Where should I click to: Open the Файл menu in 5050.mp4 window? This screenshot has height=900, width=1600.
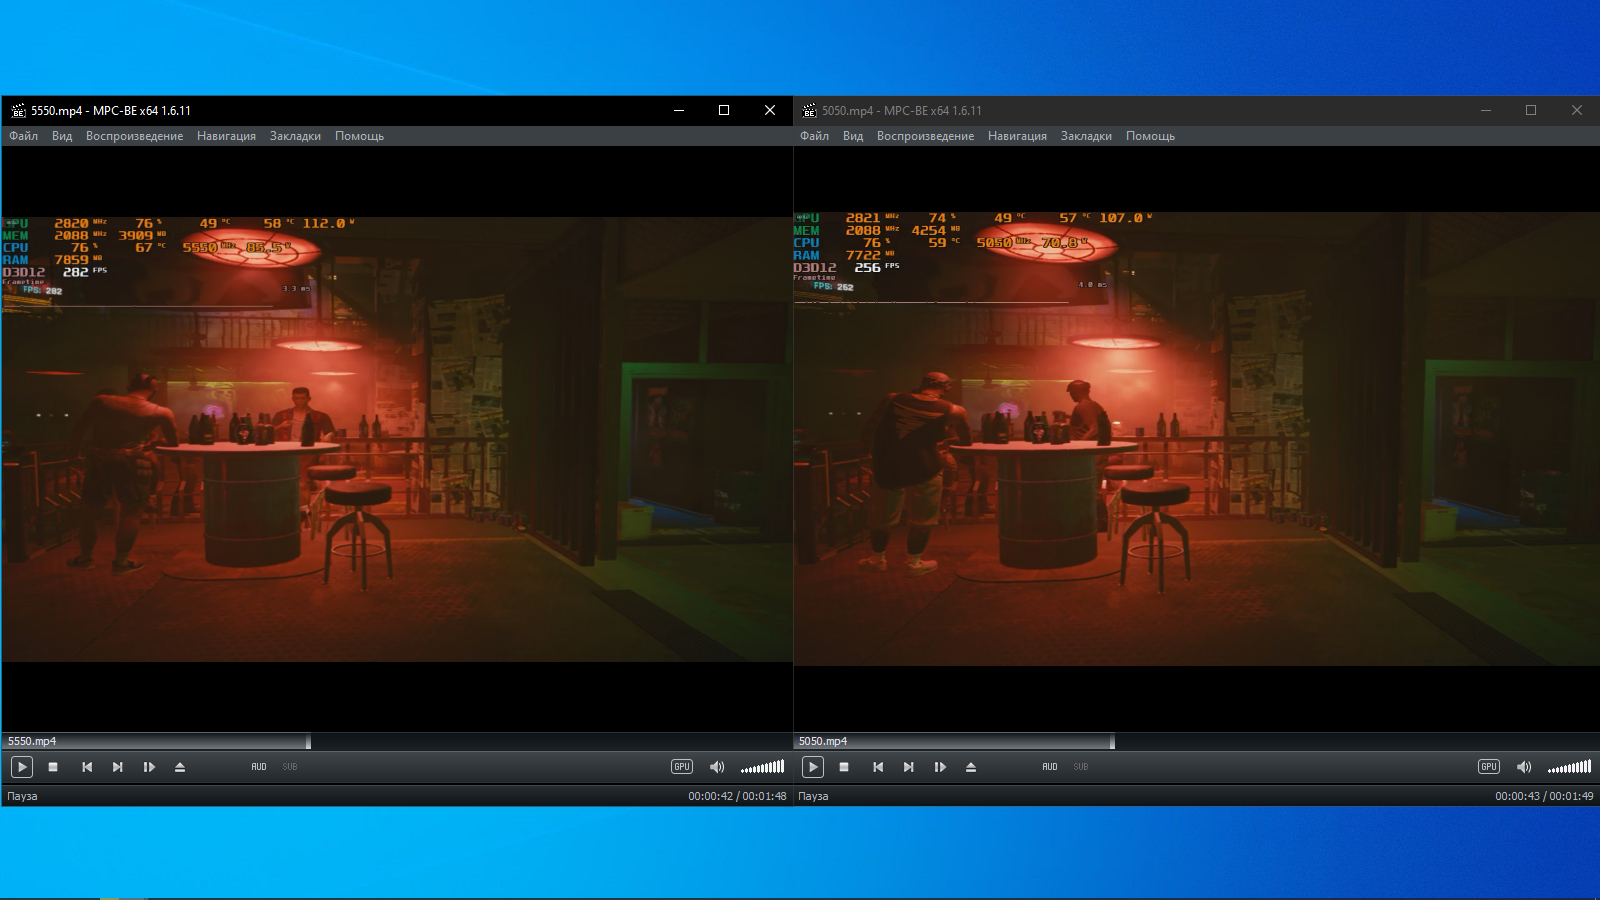[815, 136]
